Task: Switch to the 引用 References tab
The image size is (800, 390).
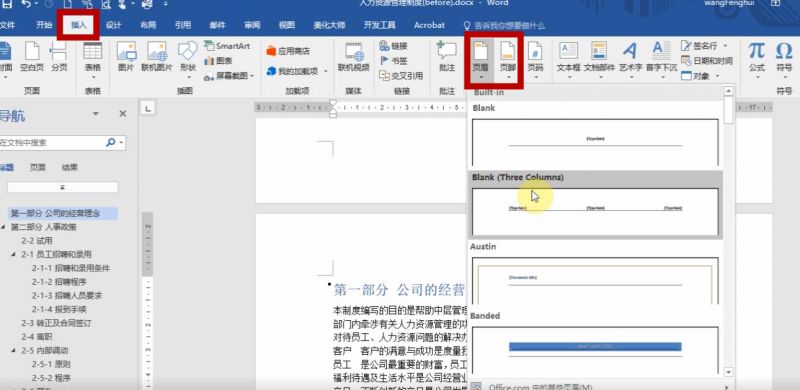Action: 183,25
